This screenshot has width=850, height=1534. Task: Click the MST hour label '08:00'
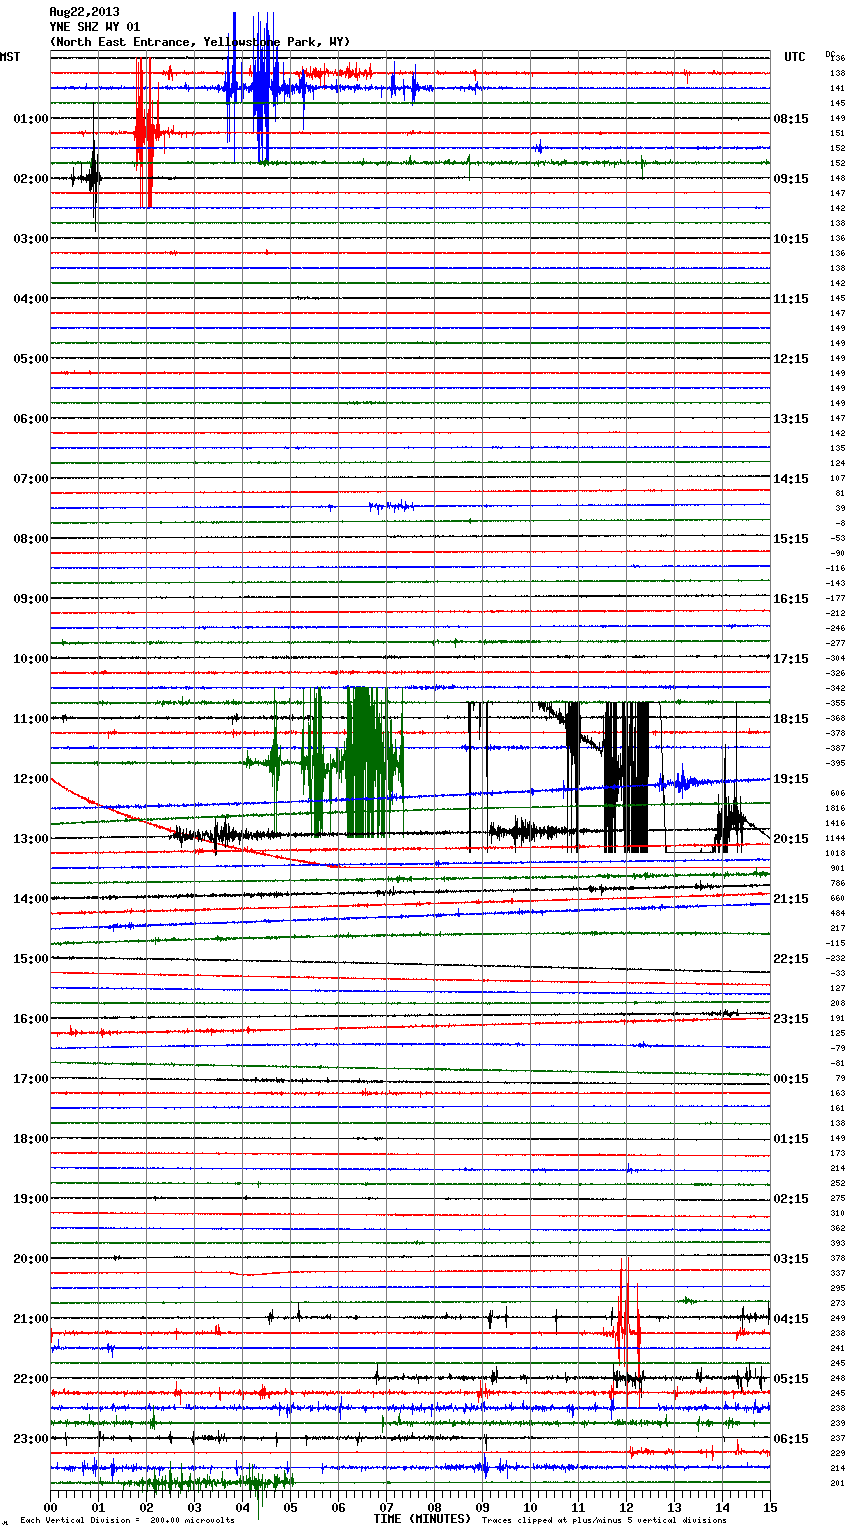pyautogui.click(x=31, y=539)
